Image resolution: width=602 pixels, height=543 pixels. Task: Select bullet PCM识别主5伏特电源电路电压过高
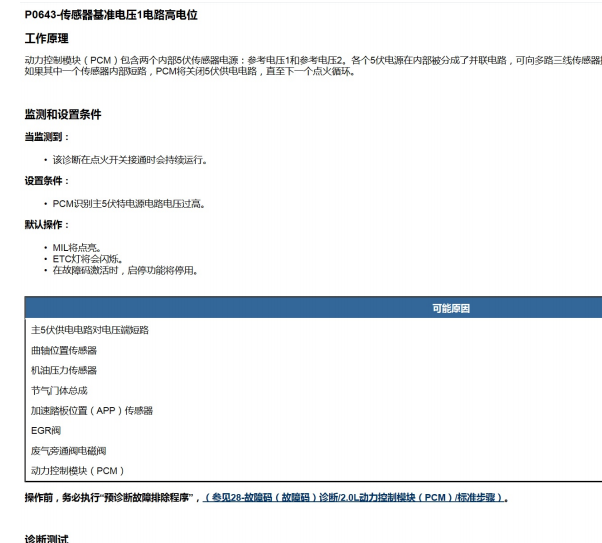click(129, 204)
